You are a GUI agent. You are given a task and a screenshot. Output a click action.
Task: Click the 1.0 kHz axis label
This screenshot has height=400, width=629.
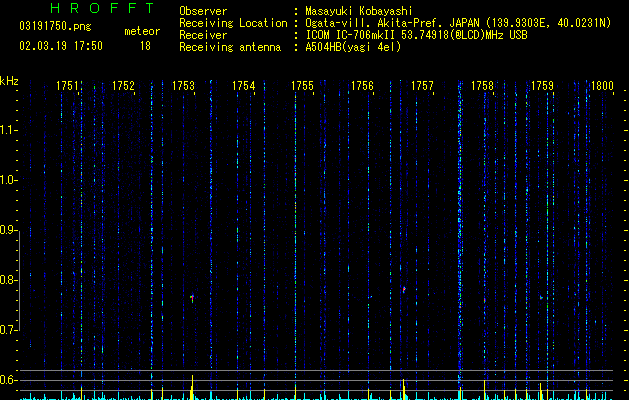pos(7,180)
